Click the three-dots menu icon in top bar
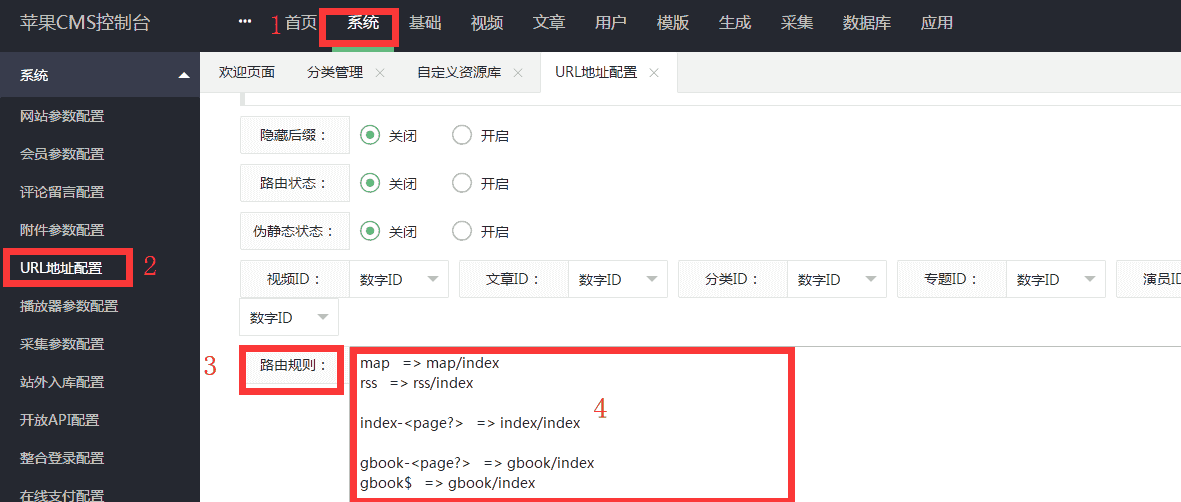 (x=245, y=22)
